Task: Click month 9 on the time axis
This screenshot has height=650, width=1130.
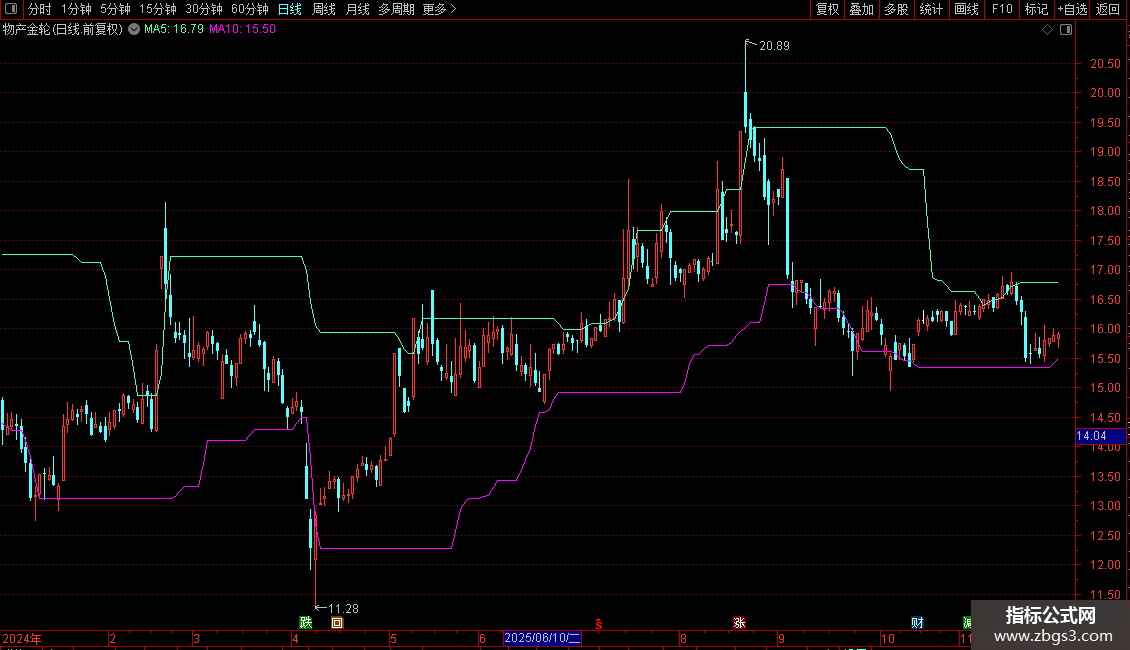Action: coord(781,638)
